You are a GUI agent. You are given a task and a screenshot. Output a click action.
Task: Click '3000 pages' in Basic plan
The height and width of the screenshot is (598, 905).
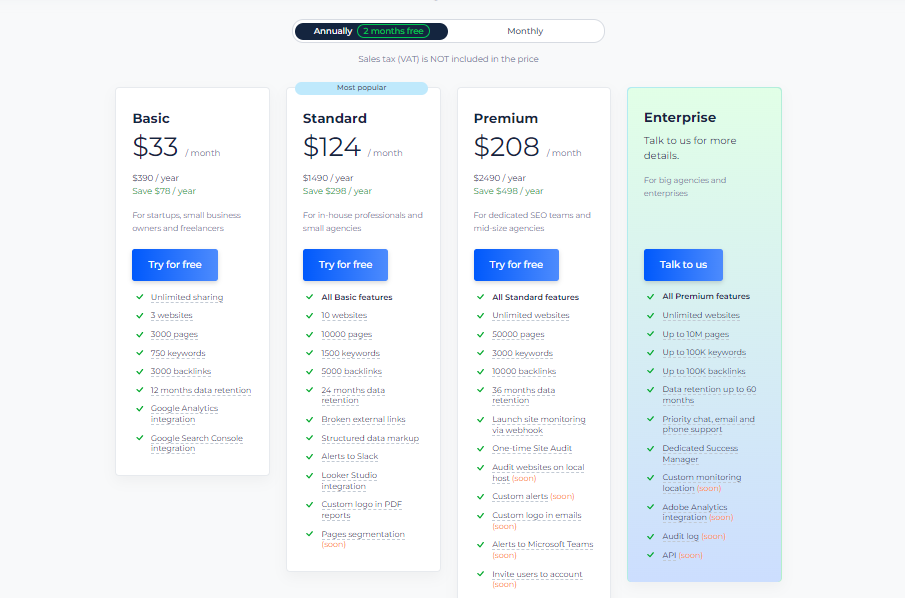coord(174,335)
